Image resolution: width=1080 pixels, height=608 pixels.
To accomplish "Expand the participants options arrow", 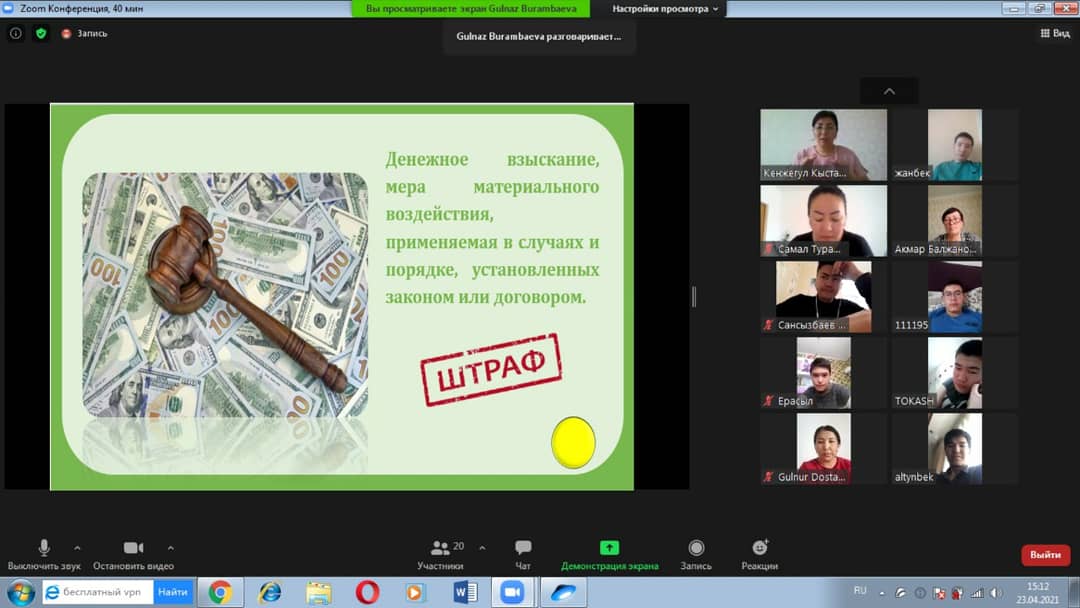I will click(x=482, y=548).
